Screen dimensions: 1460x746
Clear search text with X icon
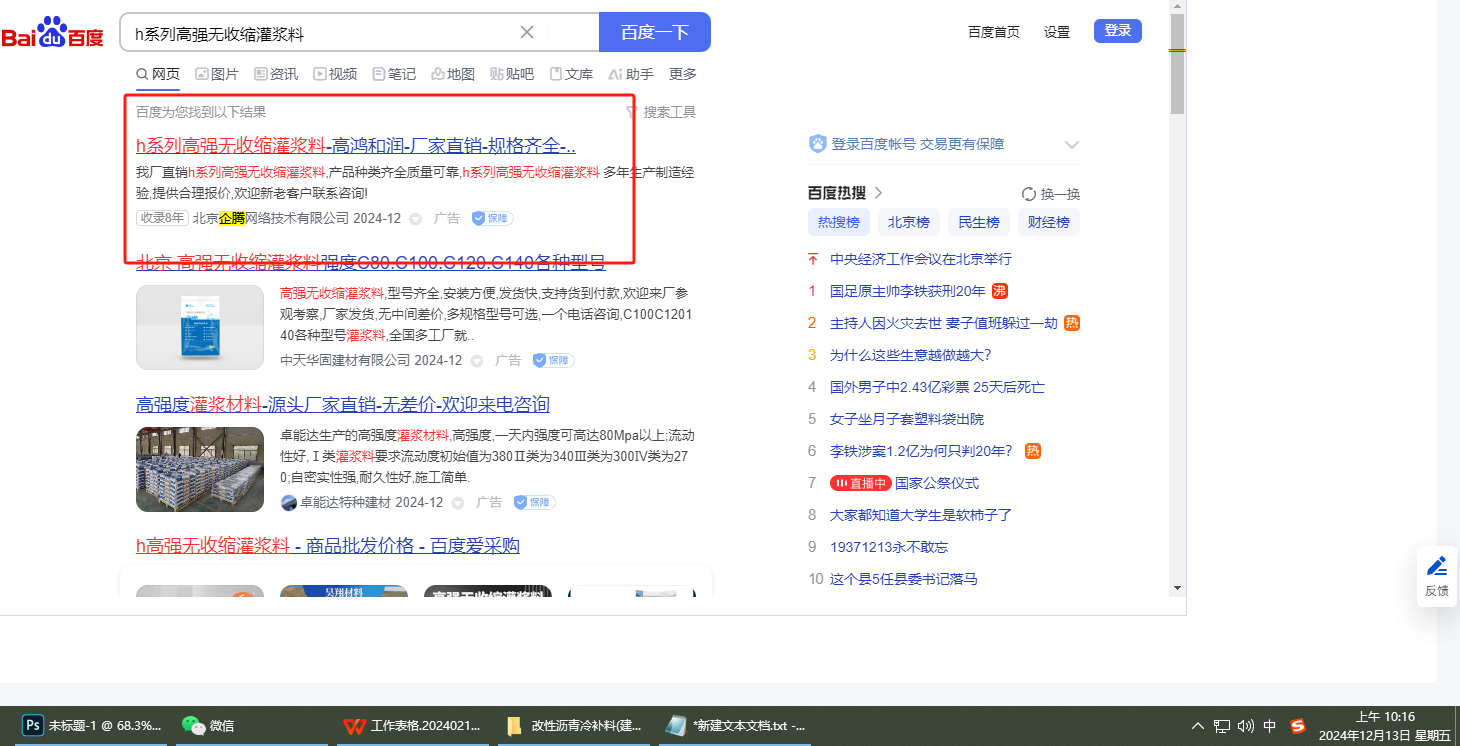pyautogui.click(x=527, y=32)
